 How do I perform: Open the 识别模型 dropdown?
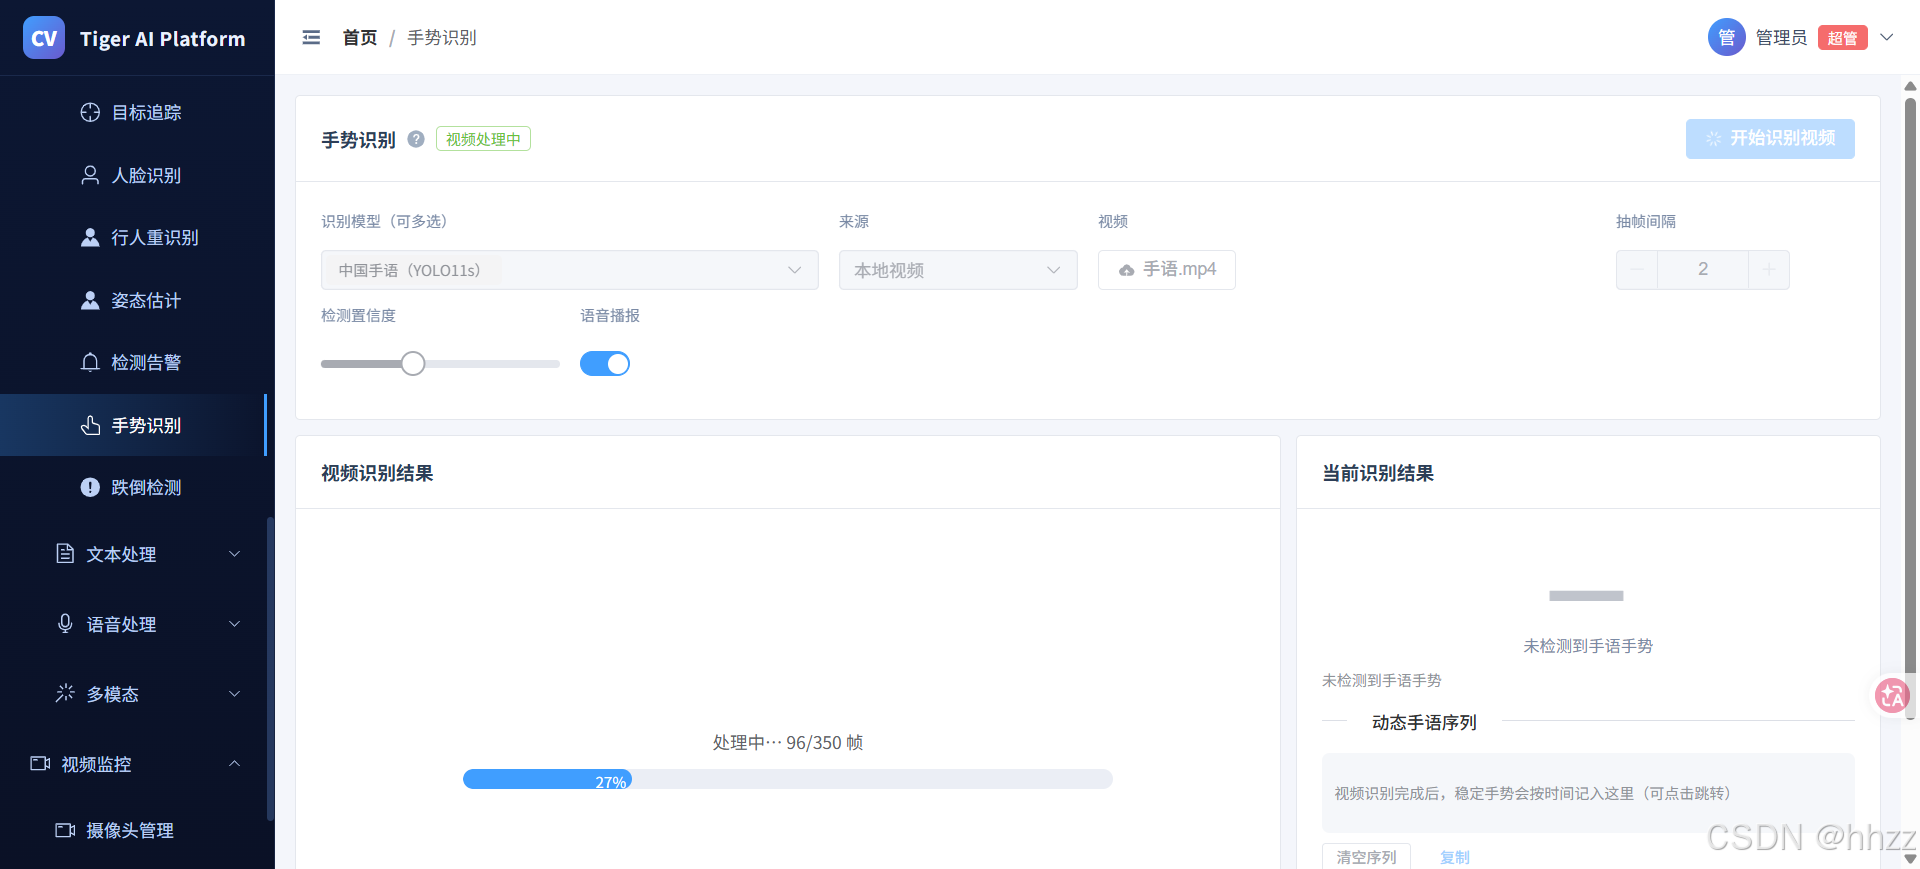tap(570, 270)
